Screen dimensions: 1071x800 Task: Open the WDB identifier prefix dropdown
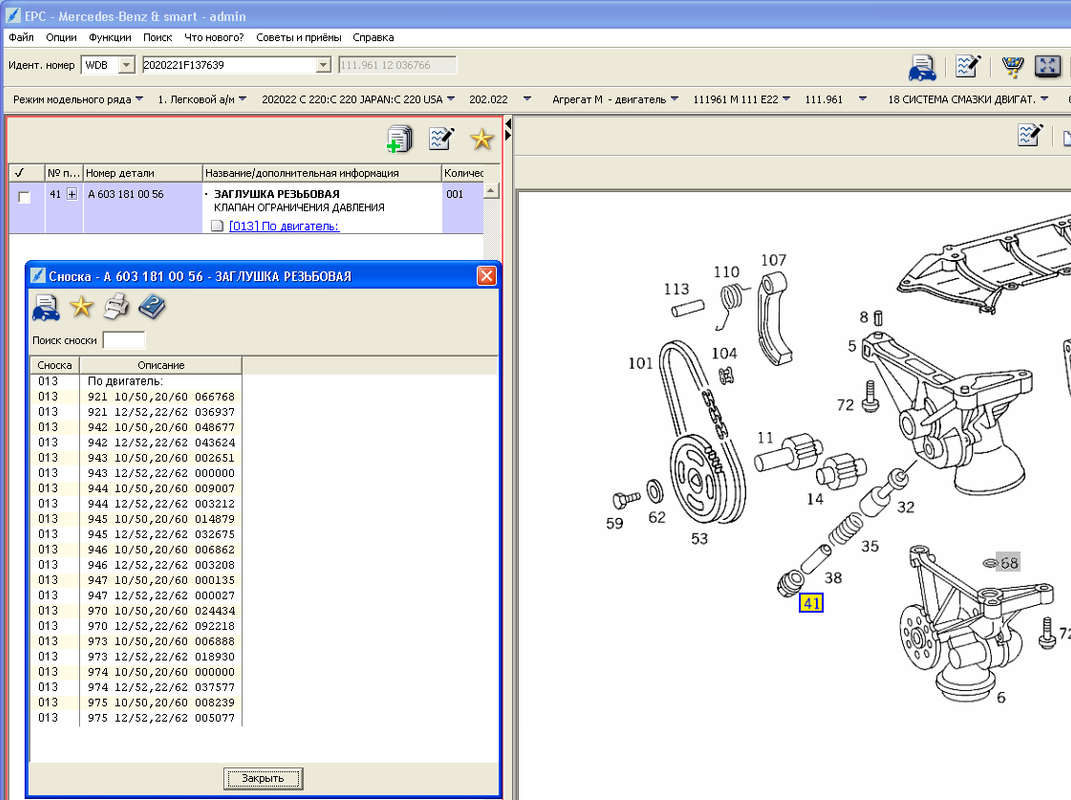coord(126,65)
